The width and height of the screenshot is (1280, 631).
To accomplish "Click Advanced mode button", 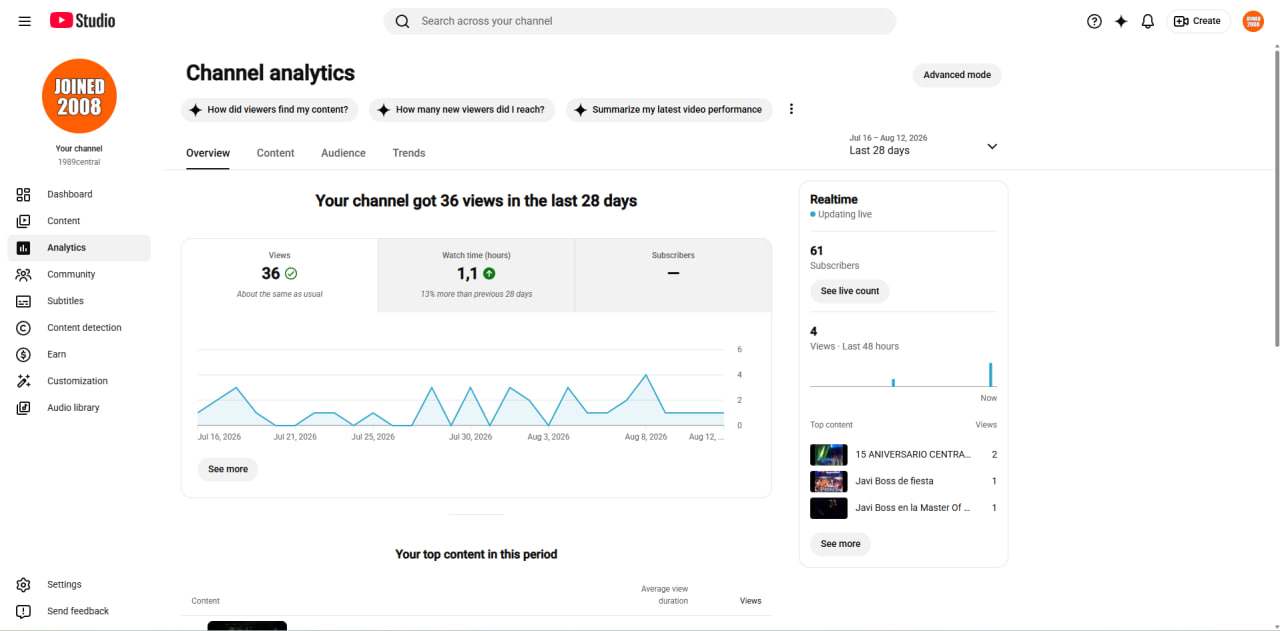I will 957,75.
